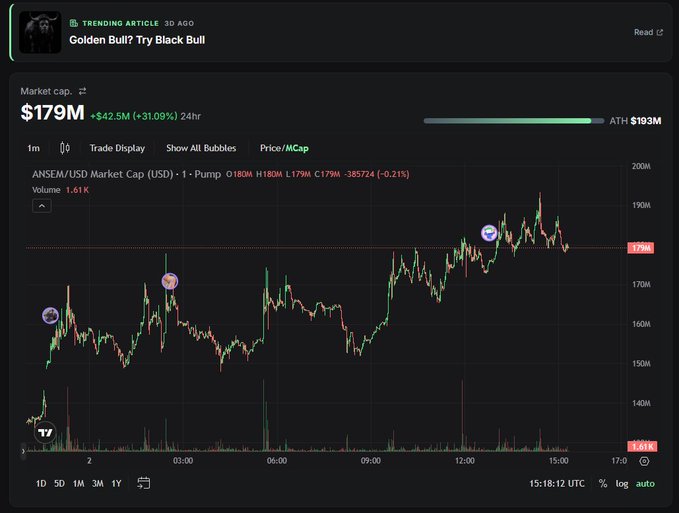The width and height of the screenshot is (679, 513).
Task: Click the ATH progress bar
Action: [x=514, y=121]
